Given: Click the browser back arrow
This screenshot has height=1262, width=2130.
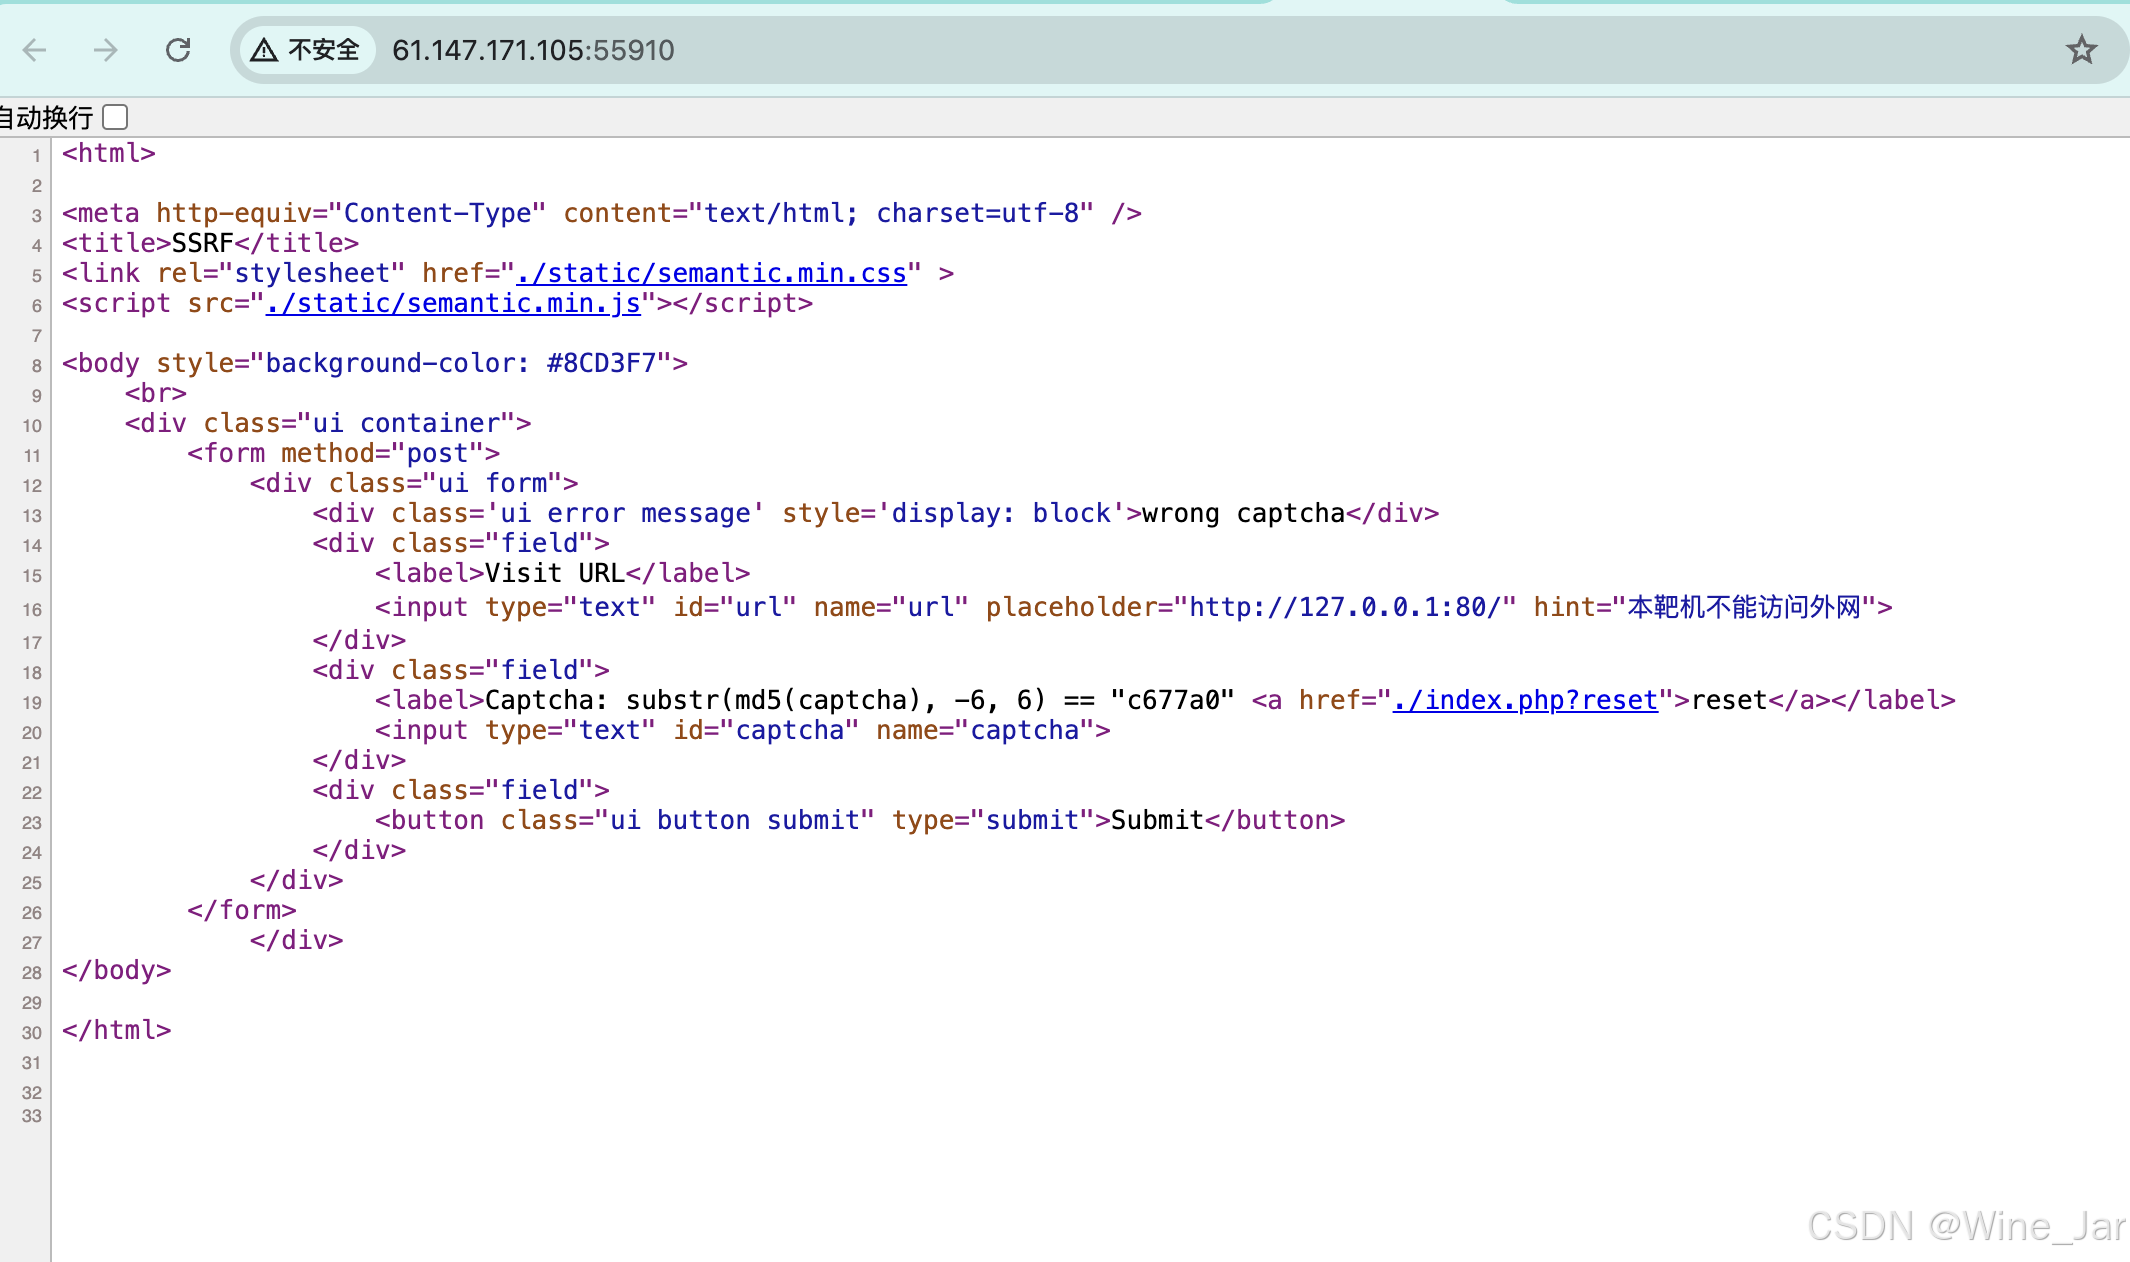Looking at the screenshot, I should 35,50.
